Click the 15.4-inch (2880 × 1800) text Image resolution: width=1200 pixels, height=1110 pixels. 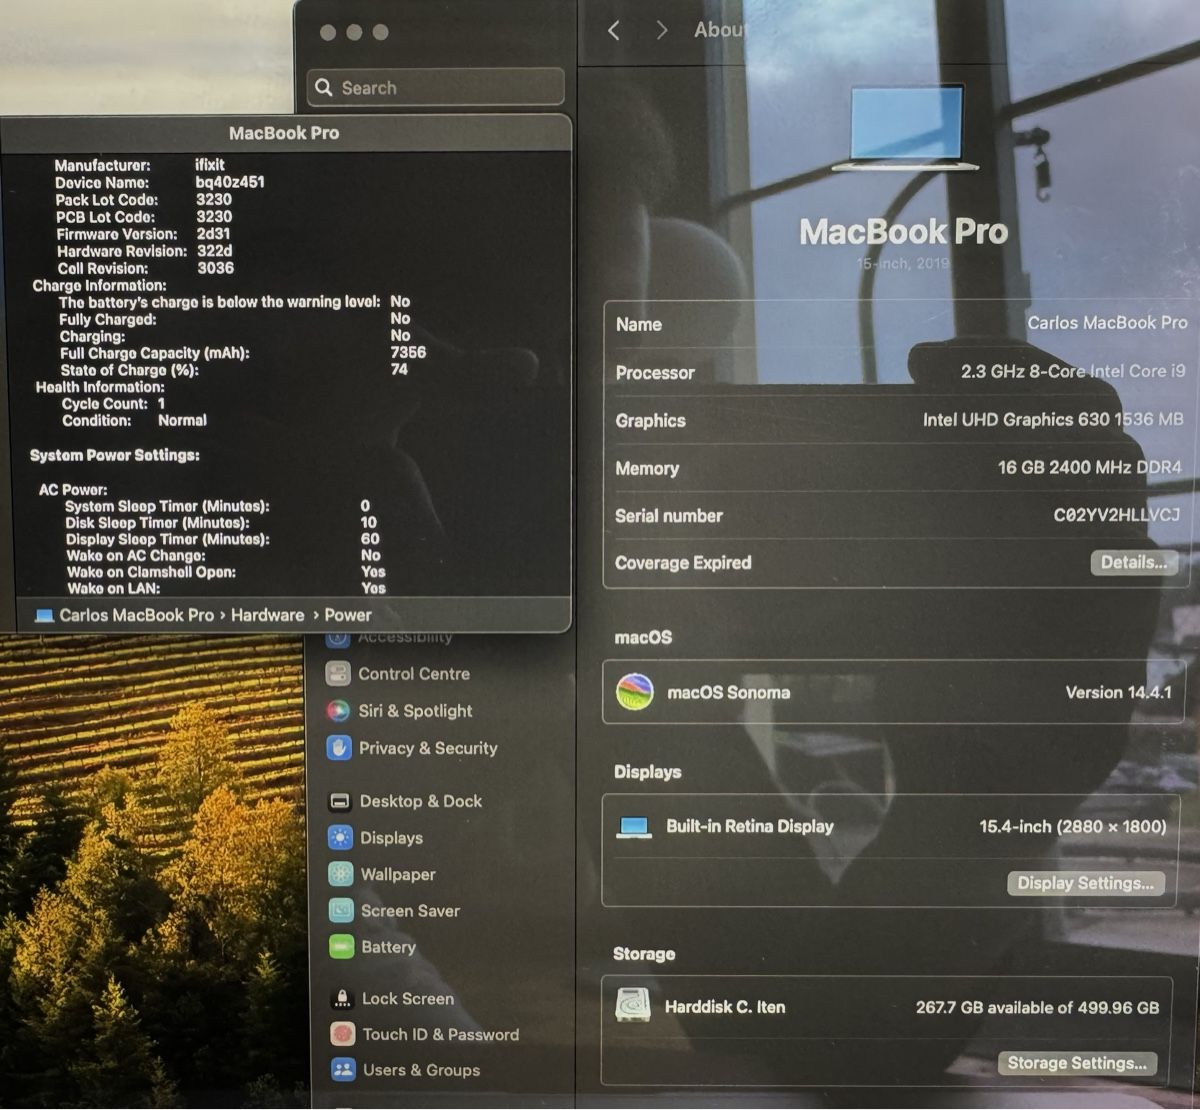(x=1073, y=826)
